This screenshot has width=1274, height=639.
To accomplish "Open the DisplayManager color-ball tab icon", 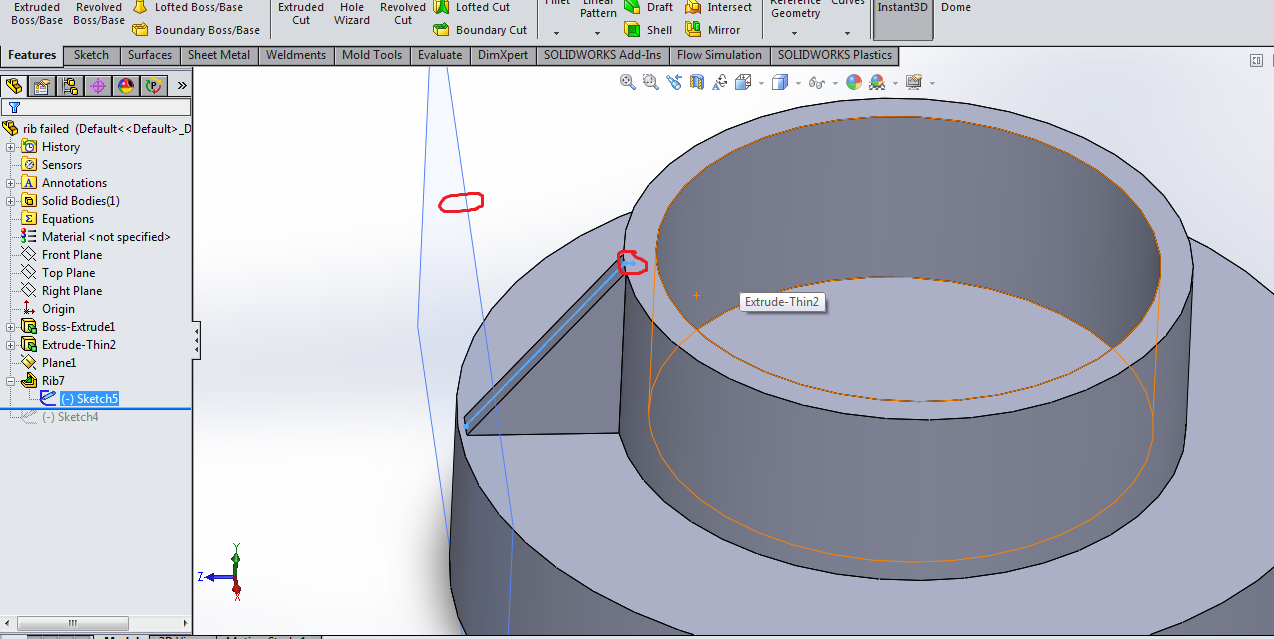I will coord(125,86).
